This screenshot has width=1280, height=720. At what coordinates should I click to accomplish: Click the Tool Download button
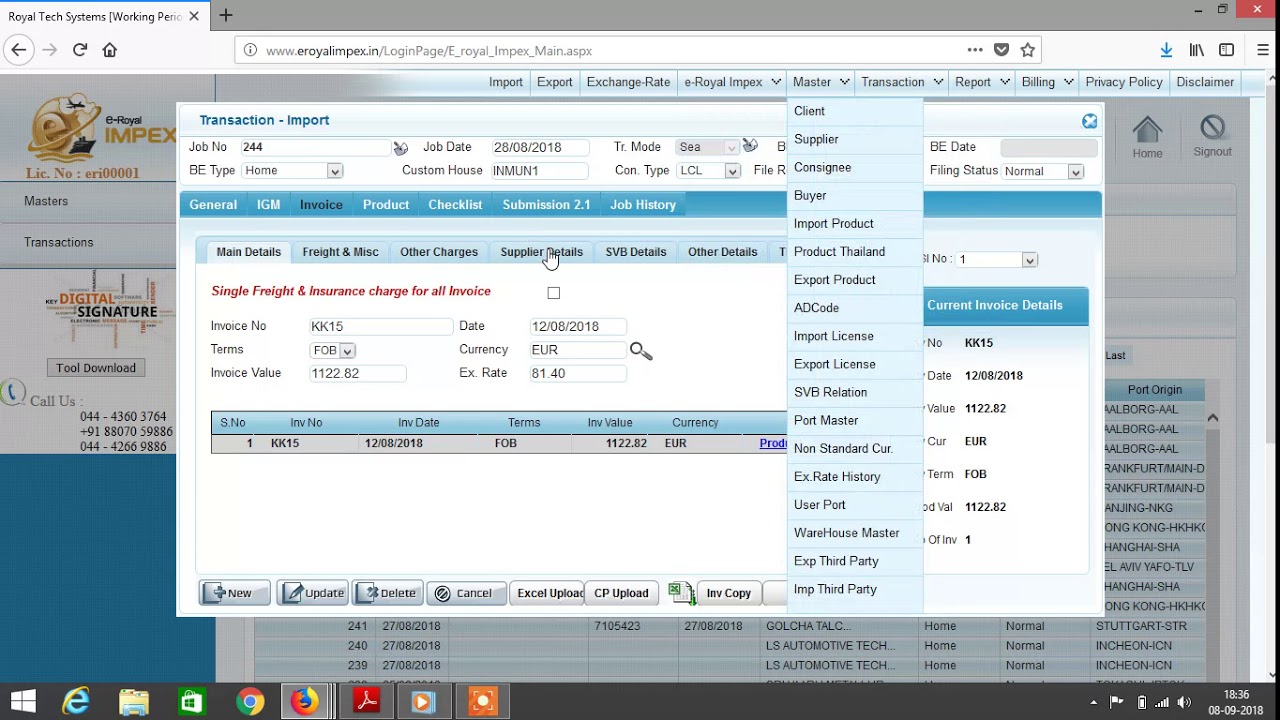pos(96,368)
